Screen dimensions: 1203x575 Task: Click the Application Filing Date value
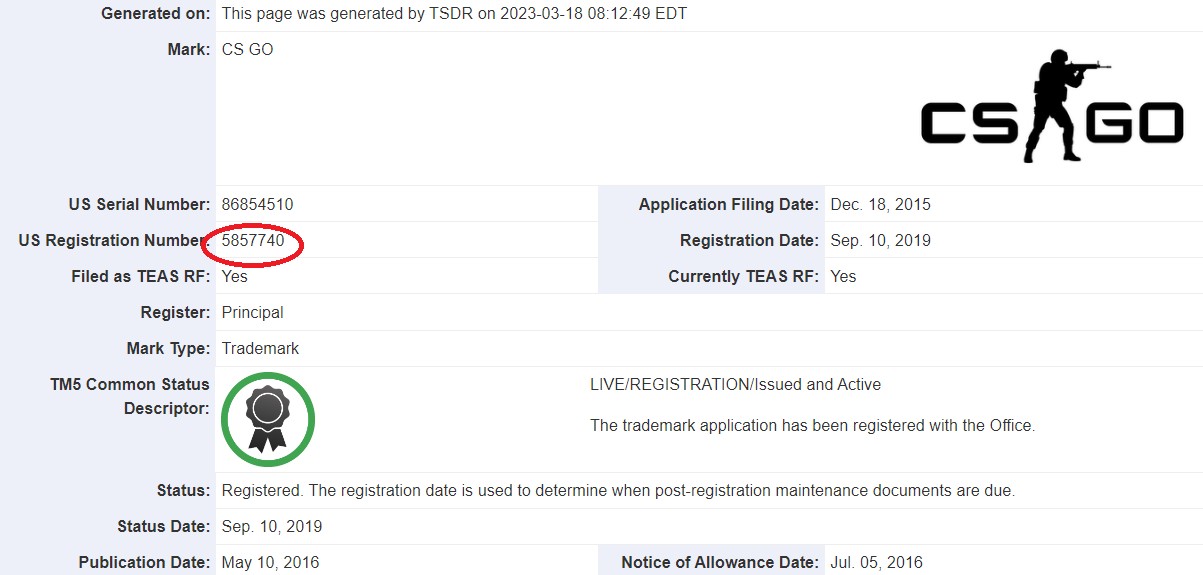(880, 205)
